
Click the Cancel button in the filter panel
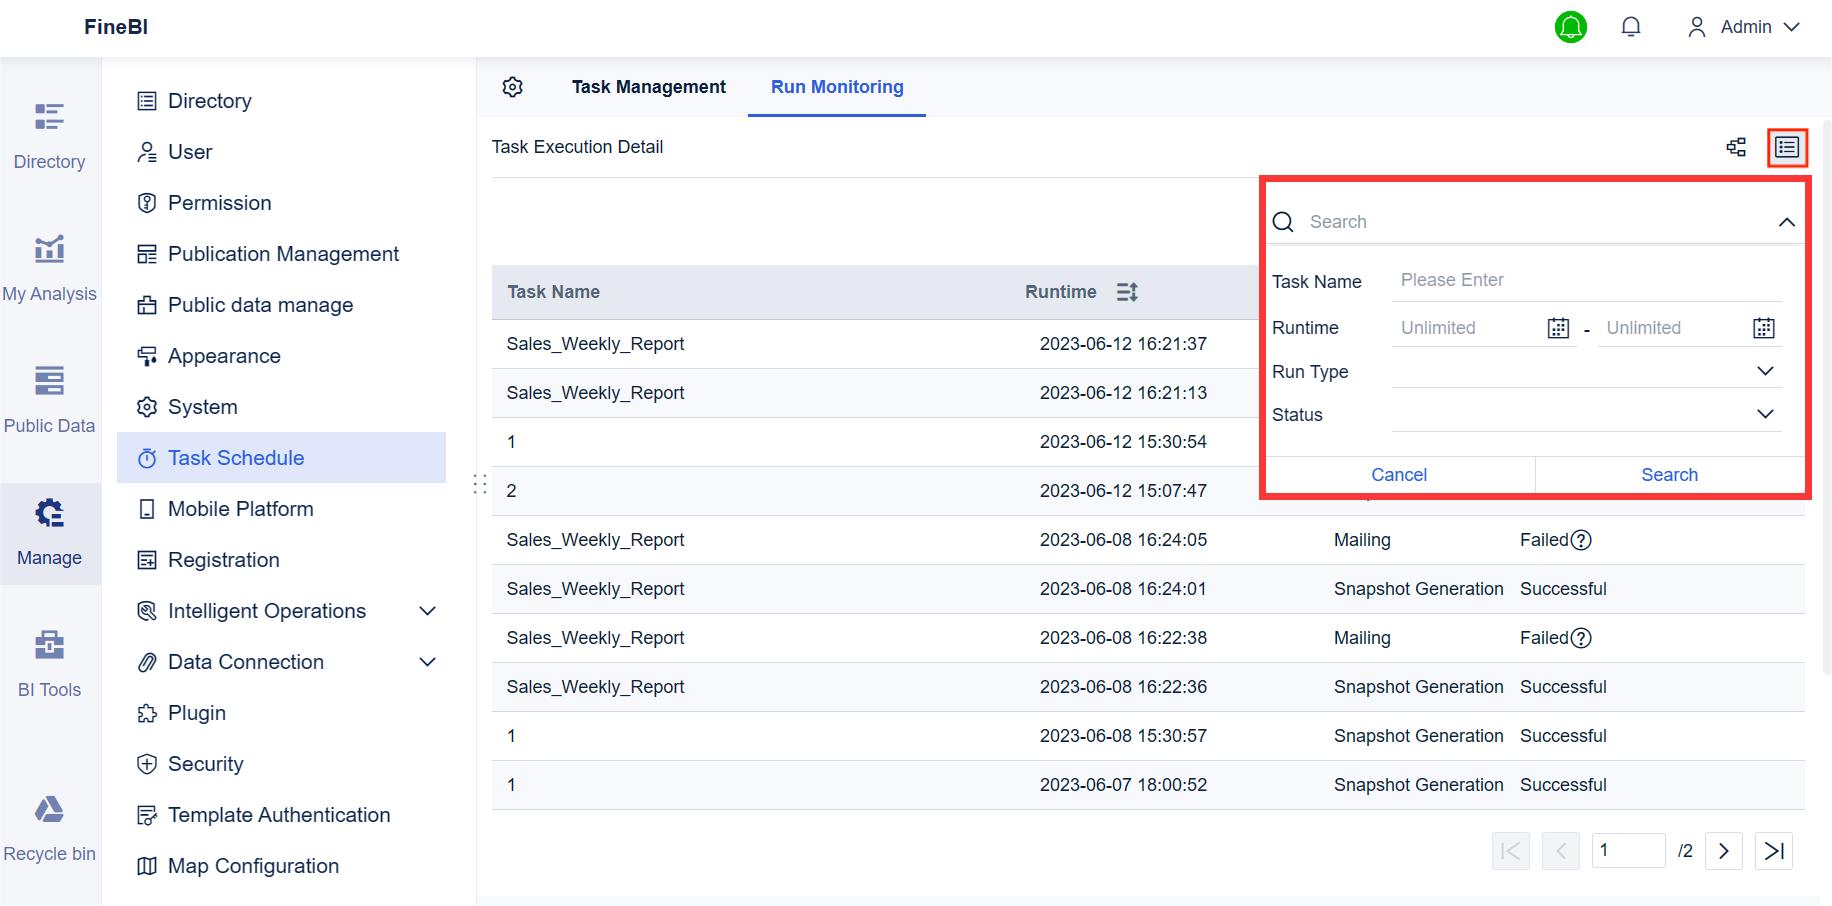[1398, 474]
